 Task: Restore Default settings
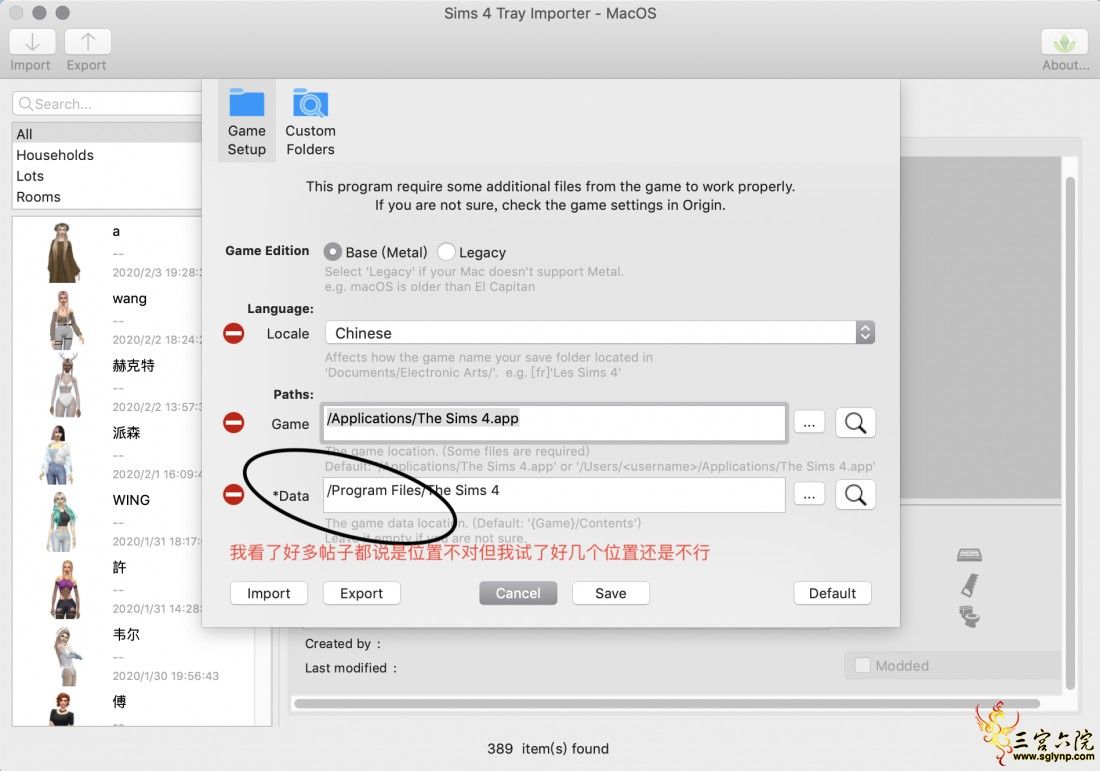pyautogui.click(x=833, y=593)
